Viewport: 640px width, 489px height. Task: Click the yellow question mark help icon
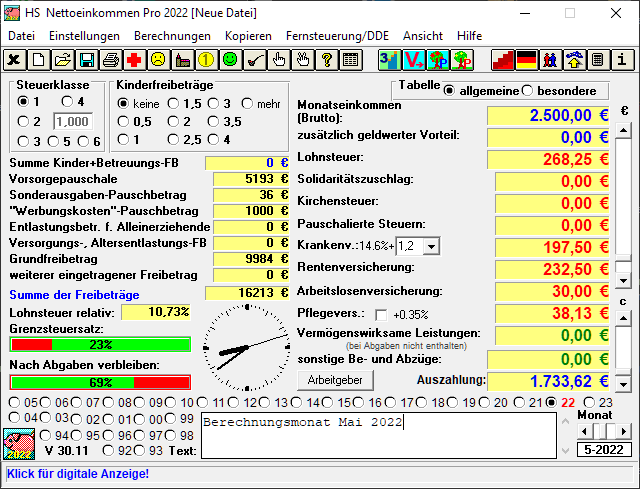click(x=326, y=60)
